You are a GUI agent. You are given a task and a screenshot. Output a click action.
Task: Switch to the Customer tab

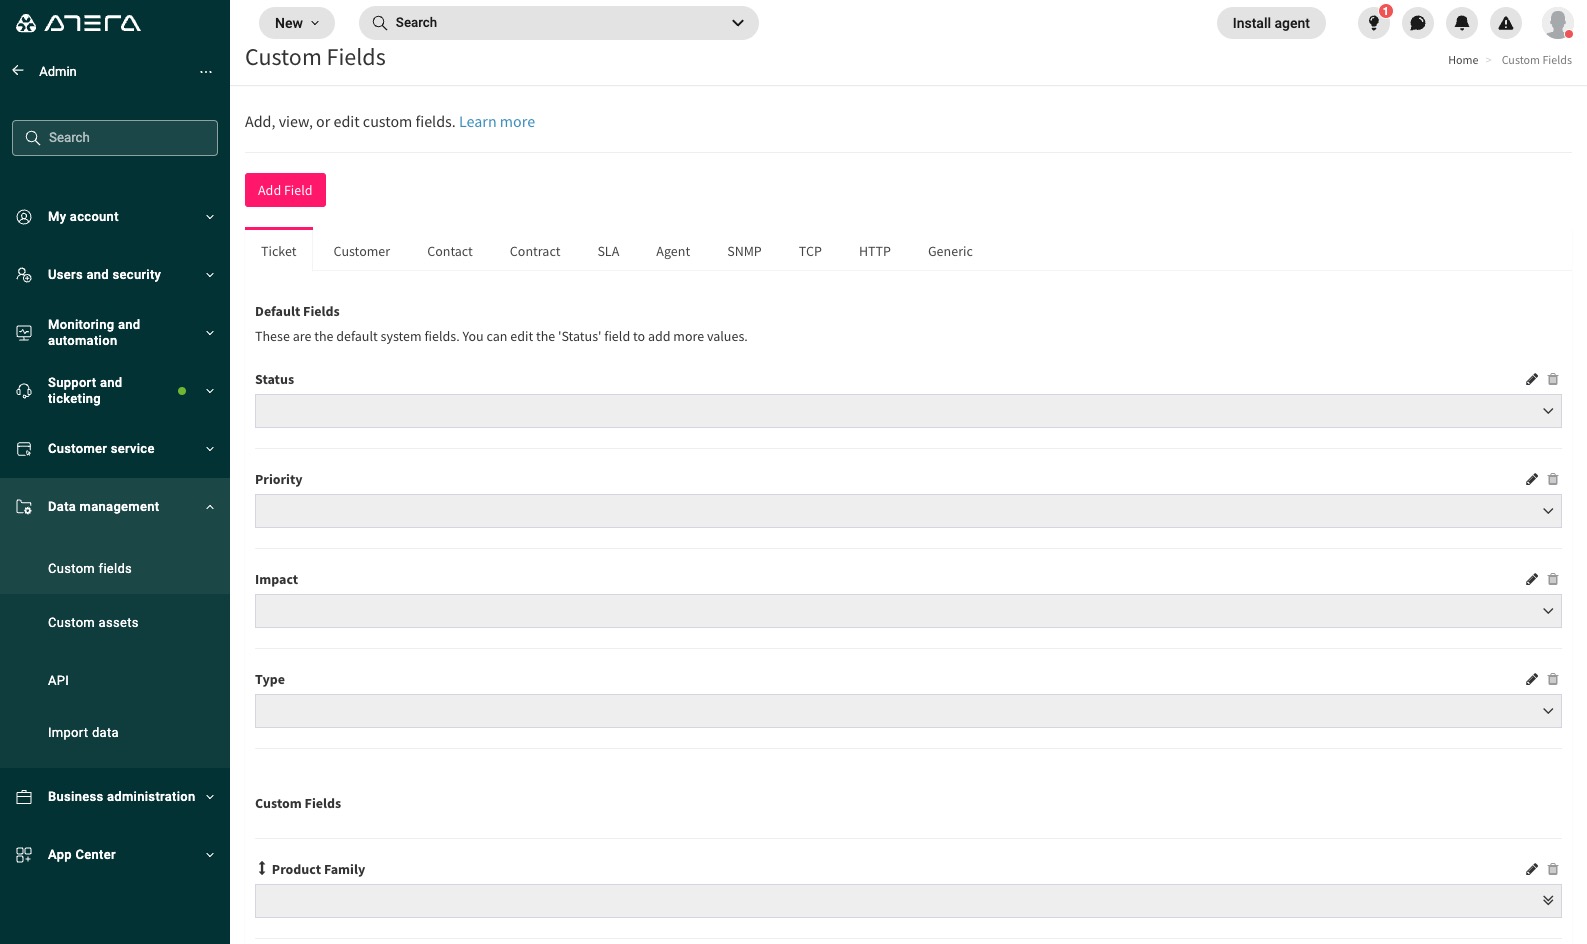[362, 251]
